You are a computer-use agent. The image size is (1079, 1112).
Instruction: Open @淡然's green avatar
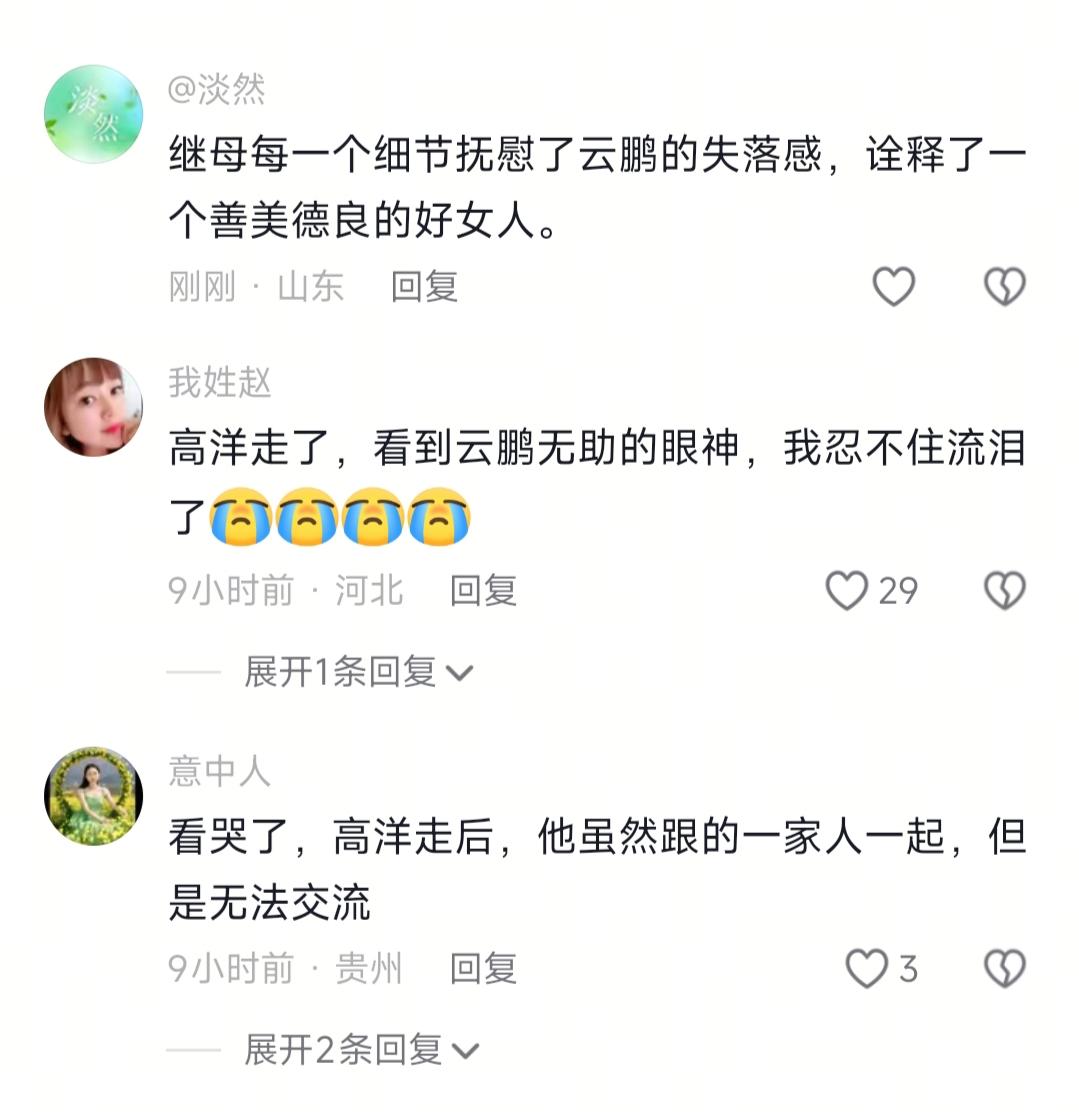pyautogui.click(x=94, y=114)
